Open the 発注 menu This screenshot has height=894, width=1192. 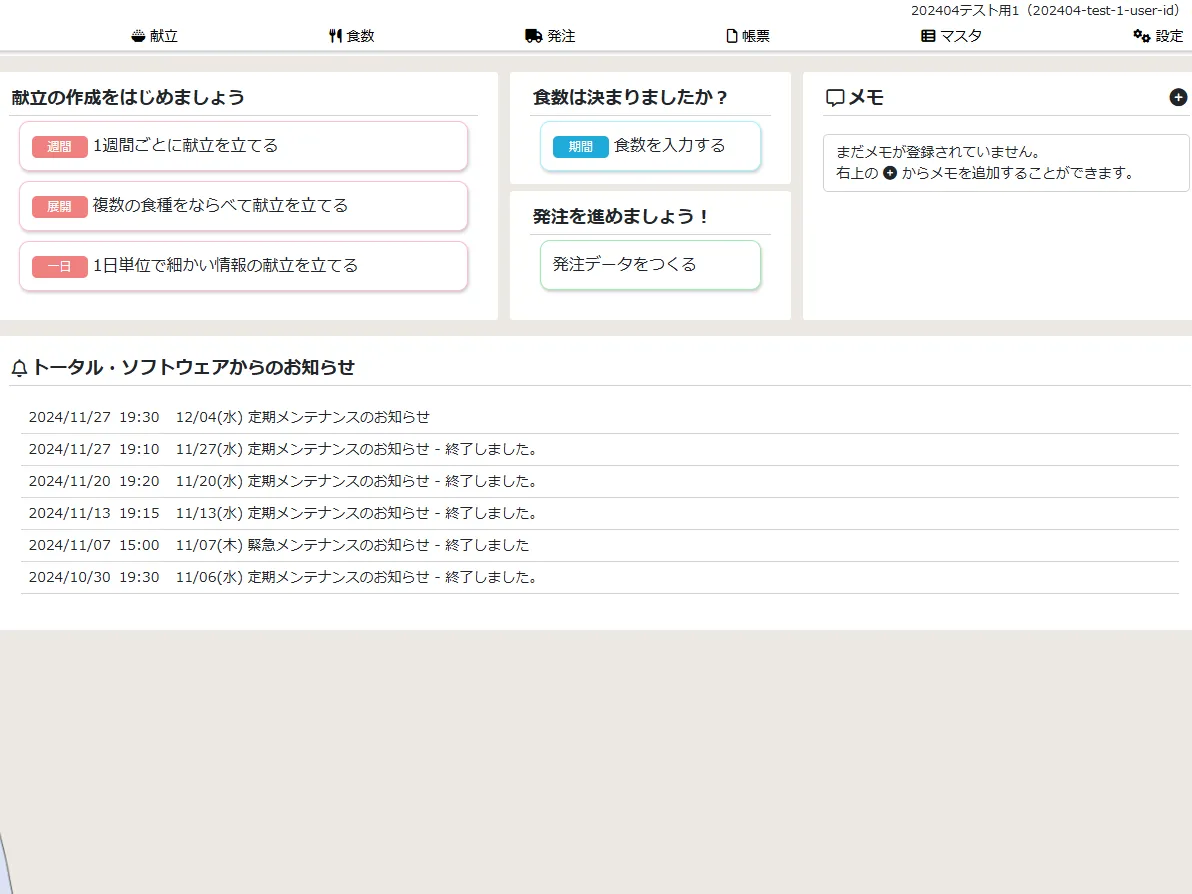pos(561,36)
